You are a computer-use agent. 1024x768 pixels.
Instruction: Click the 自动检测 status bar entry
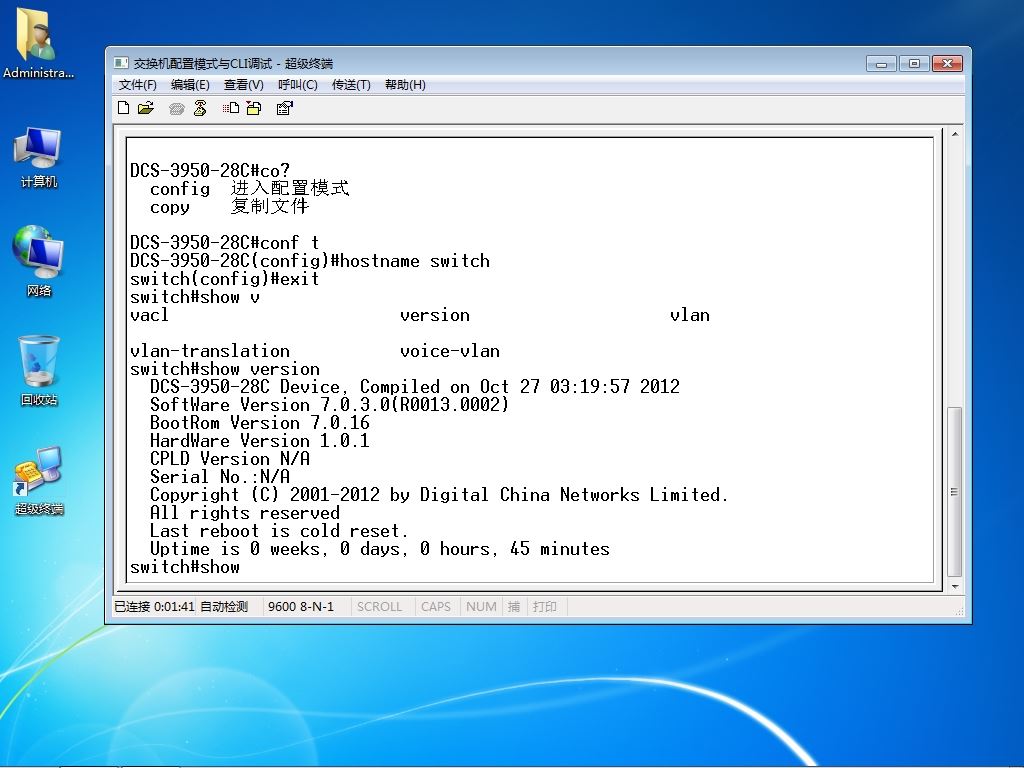point(224,607)
